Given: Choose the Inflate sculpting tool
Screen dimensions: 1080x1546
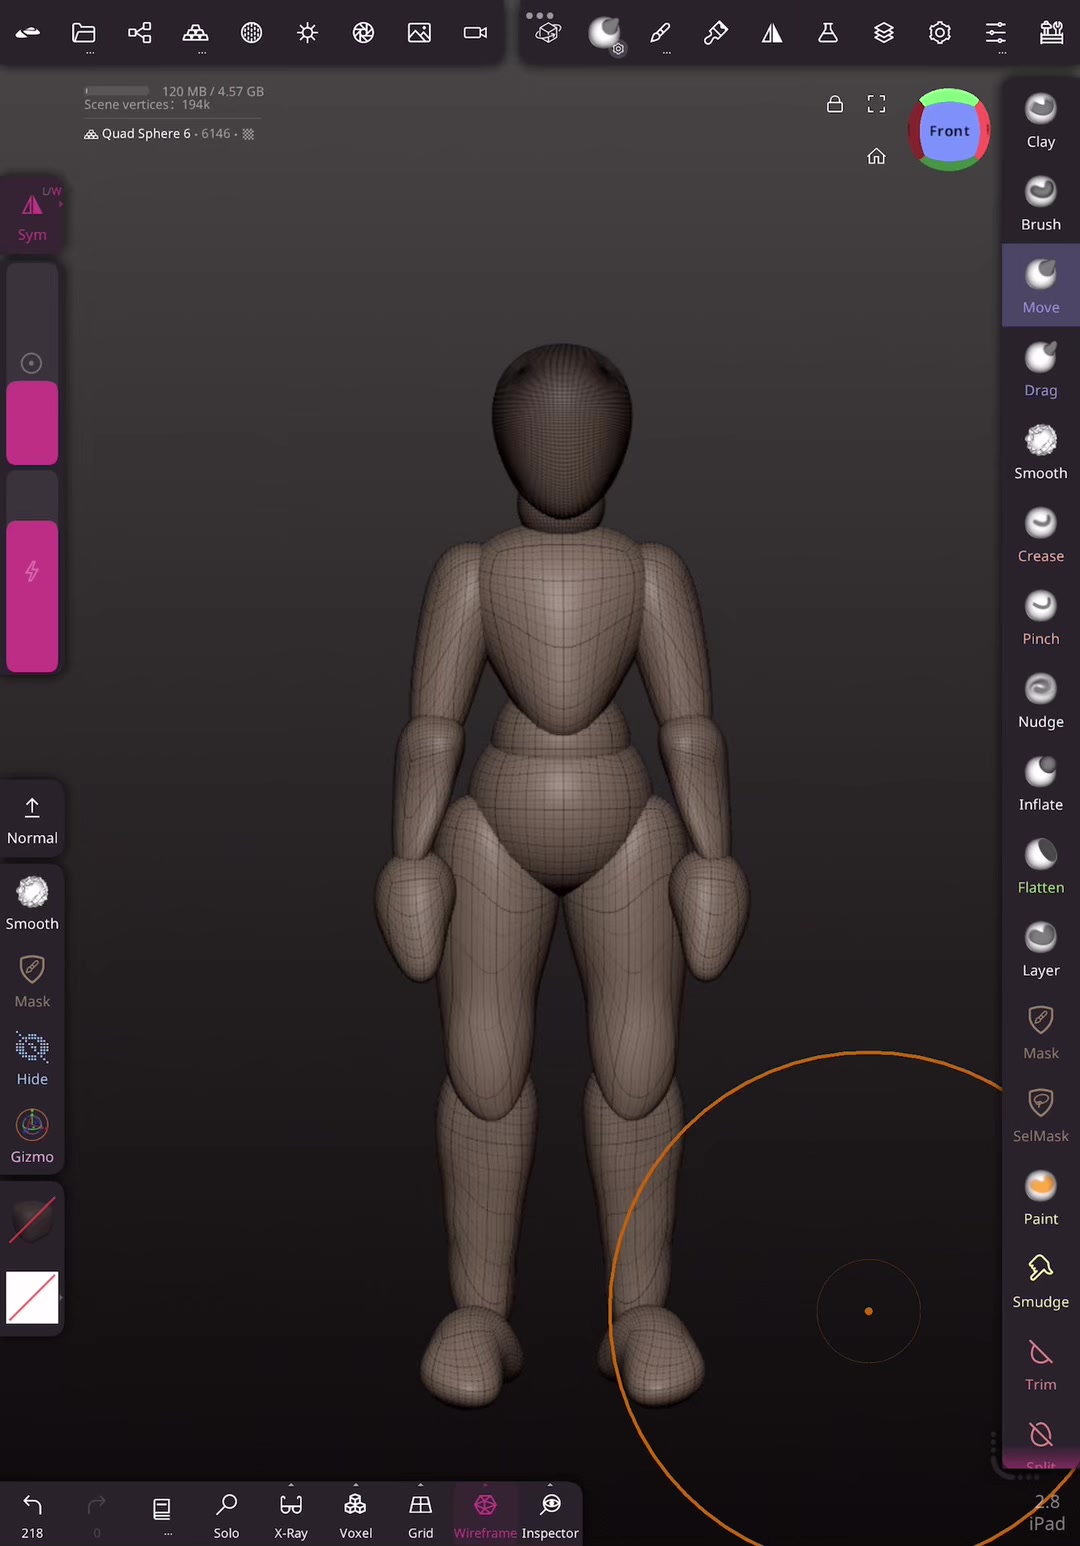Looking at the screenshot, I should pyautogui.click(x=1041, y=783).
